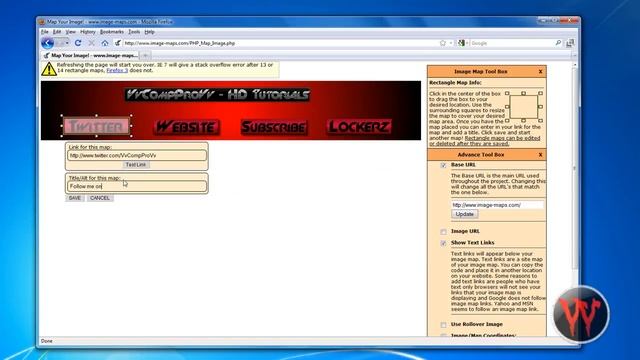The image size is (640, 360).
Task: Stop loading with the X icon
Action: pyautogui.click(x=91, y=43)
